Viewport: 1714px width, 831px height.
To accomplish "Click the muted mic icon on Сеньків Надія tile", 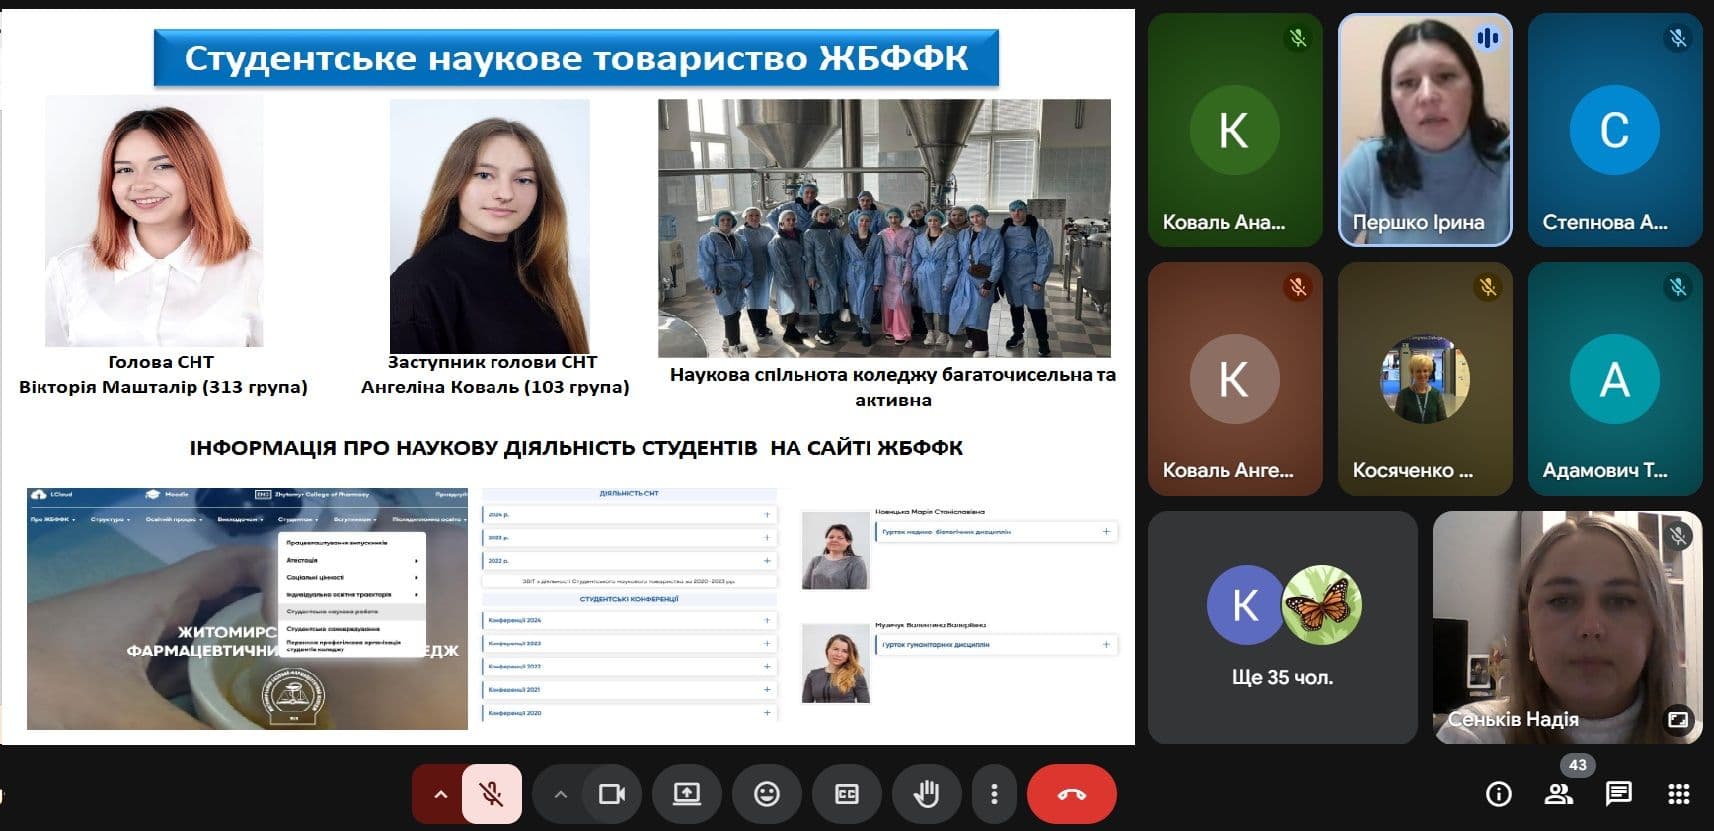I will [1678, 536].
